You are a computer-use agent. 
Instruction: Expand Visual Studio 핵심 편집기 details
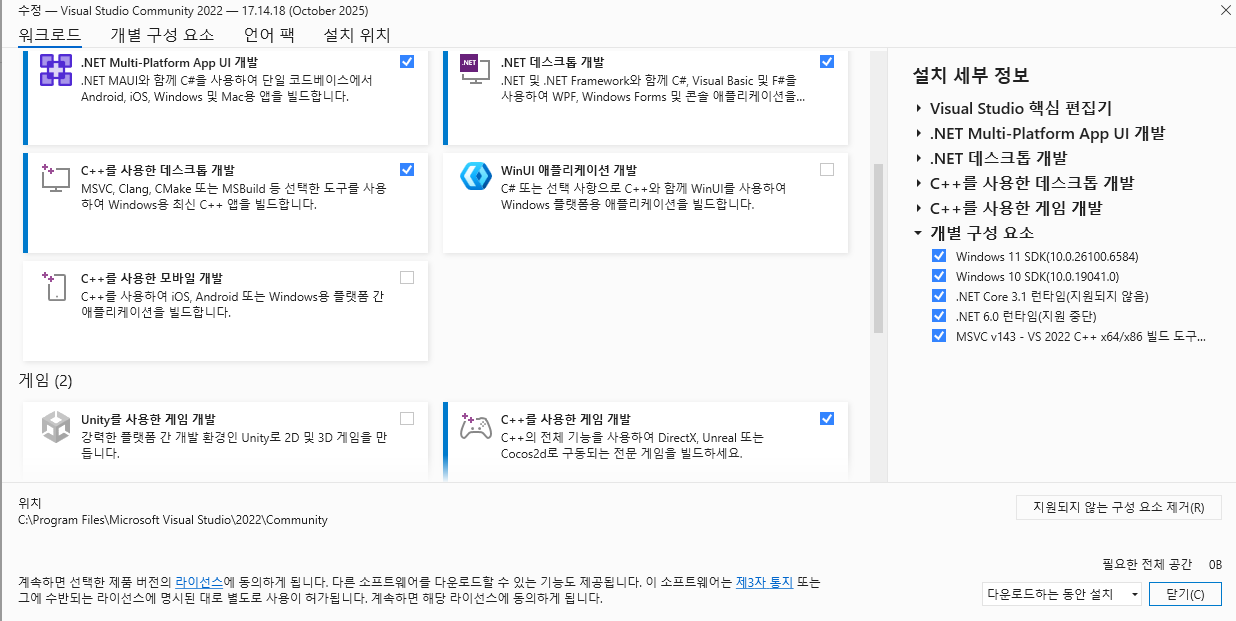tap(918, 108)
